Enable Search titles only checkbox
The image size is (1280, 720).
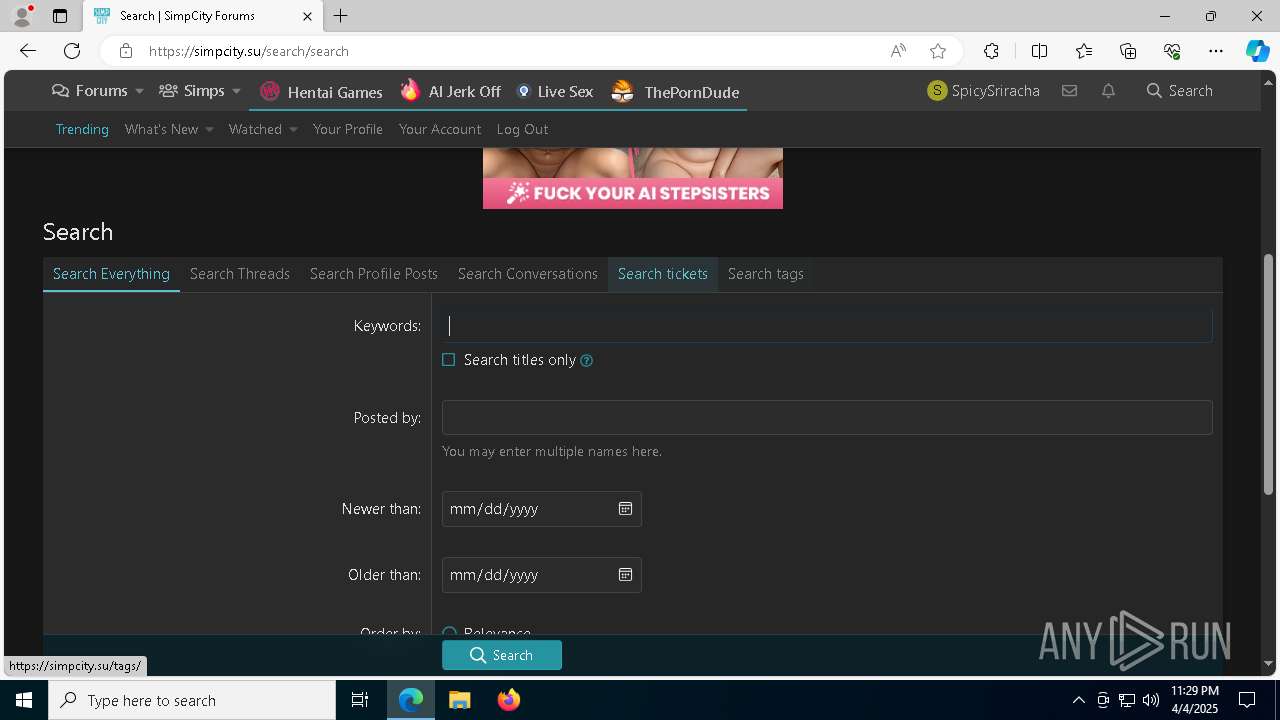449,360
